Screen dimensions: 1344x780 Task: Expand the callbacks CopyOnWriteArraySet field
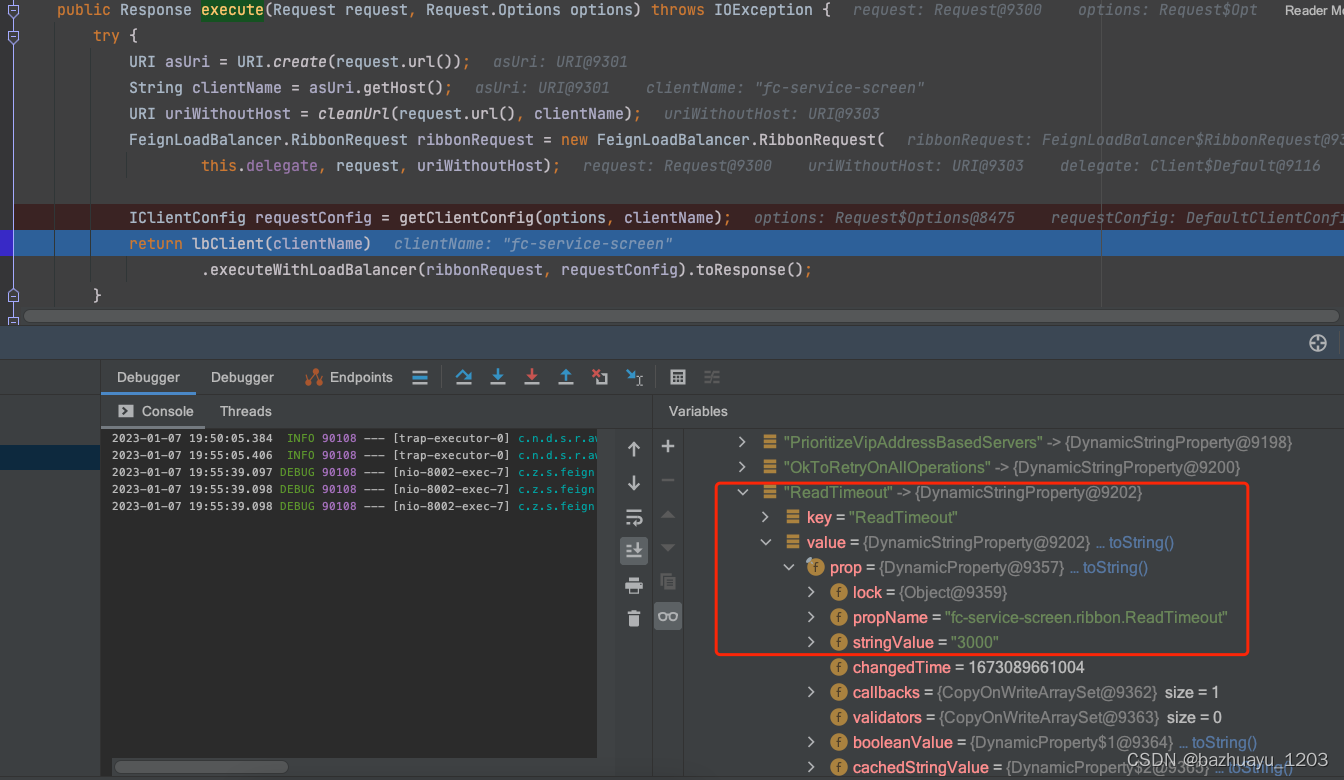(x=813, y=692)
